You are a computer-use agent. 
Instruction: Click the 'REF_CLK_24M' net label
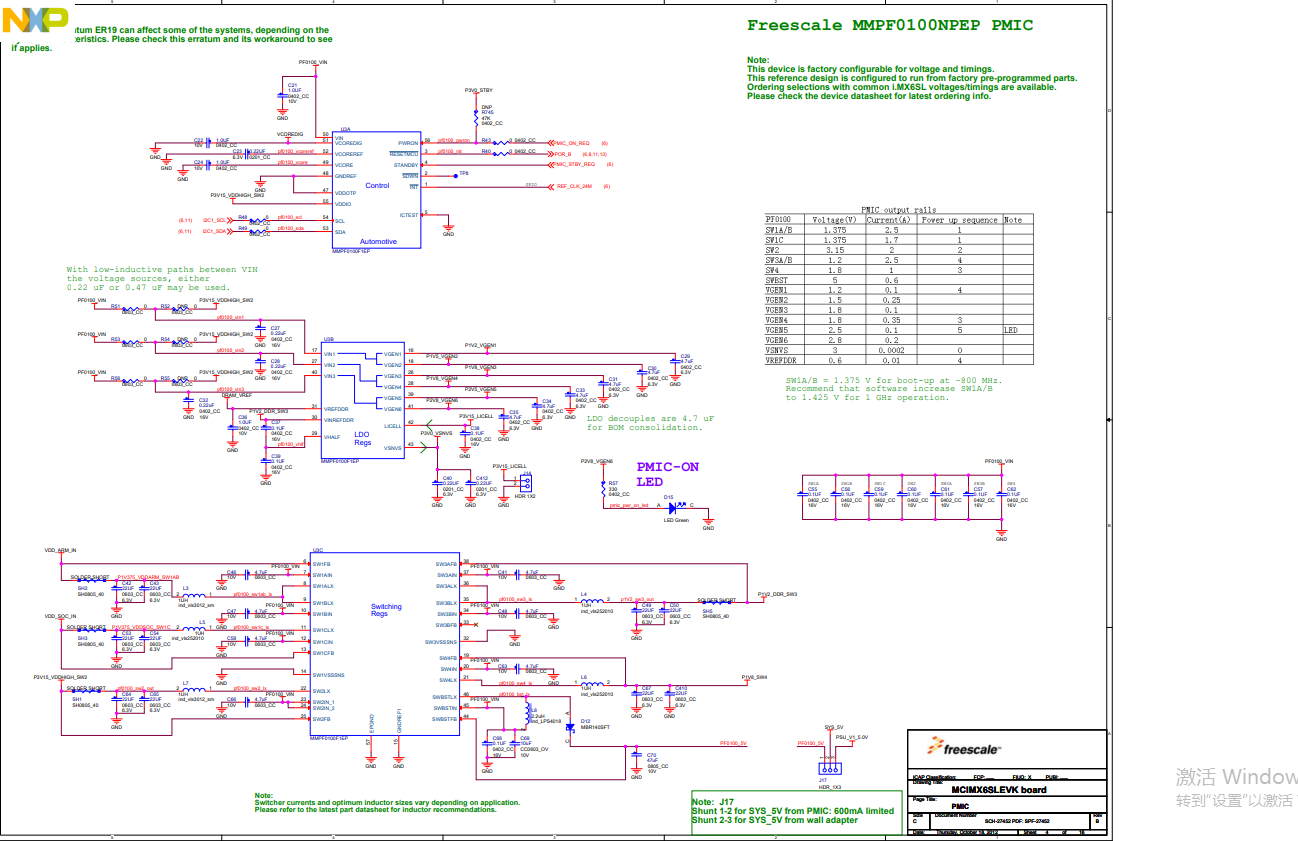(x=574, y=186)
